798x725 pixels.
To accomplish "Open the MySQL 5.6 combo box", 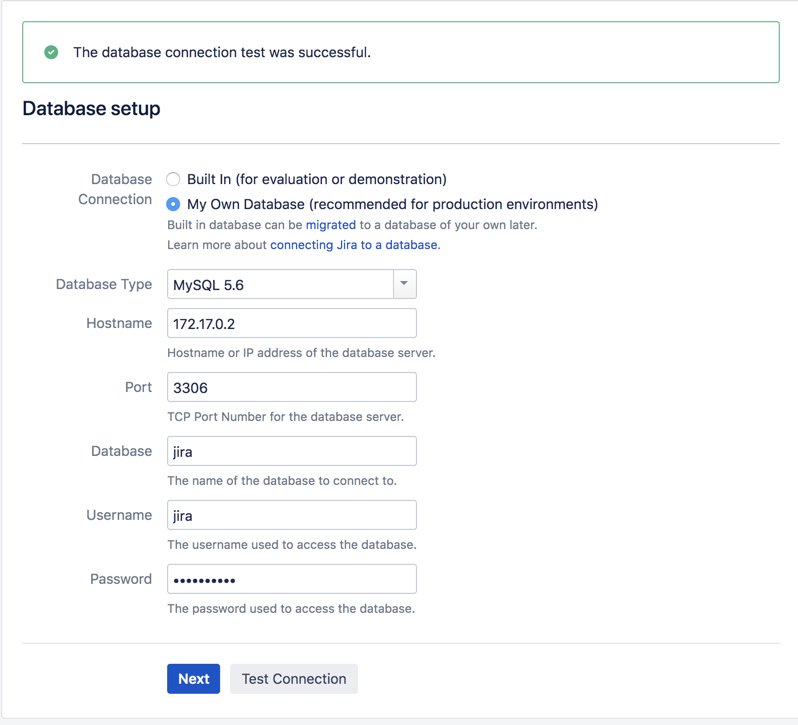I will [280, 285].
